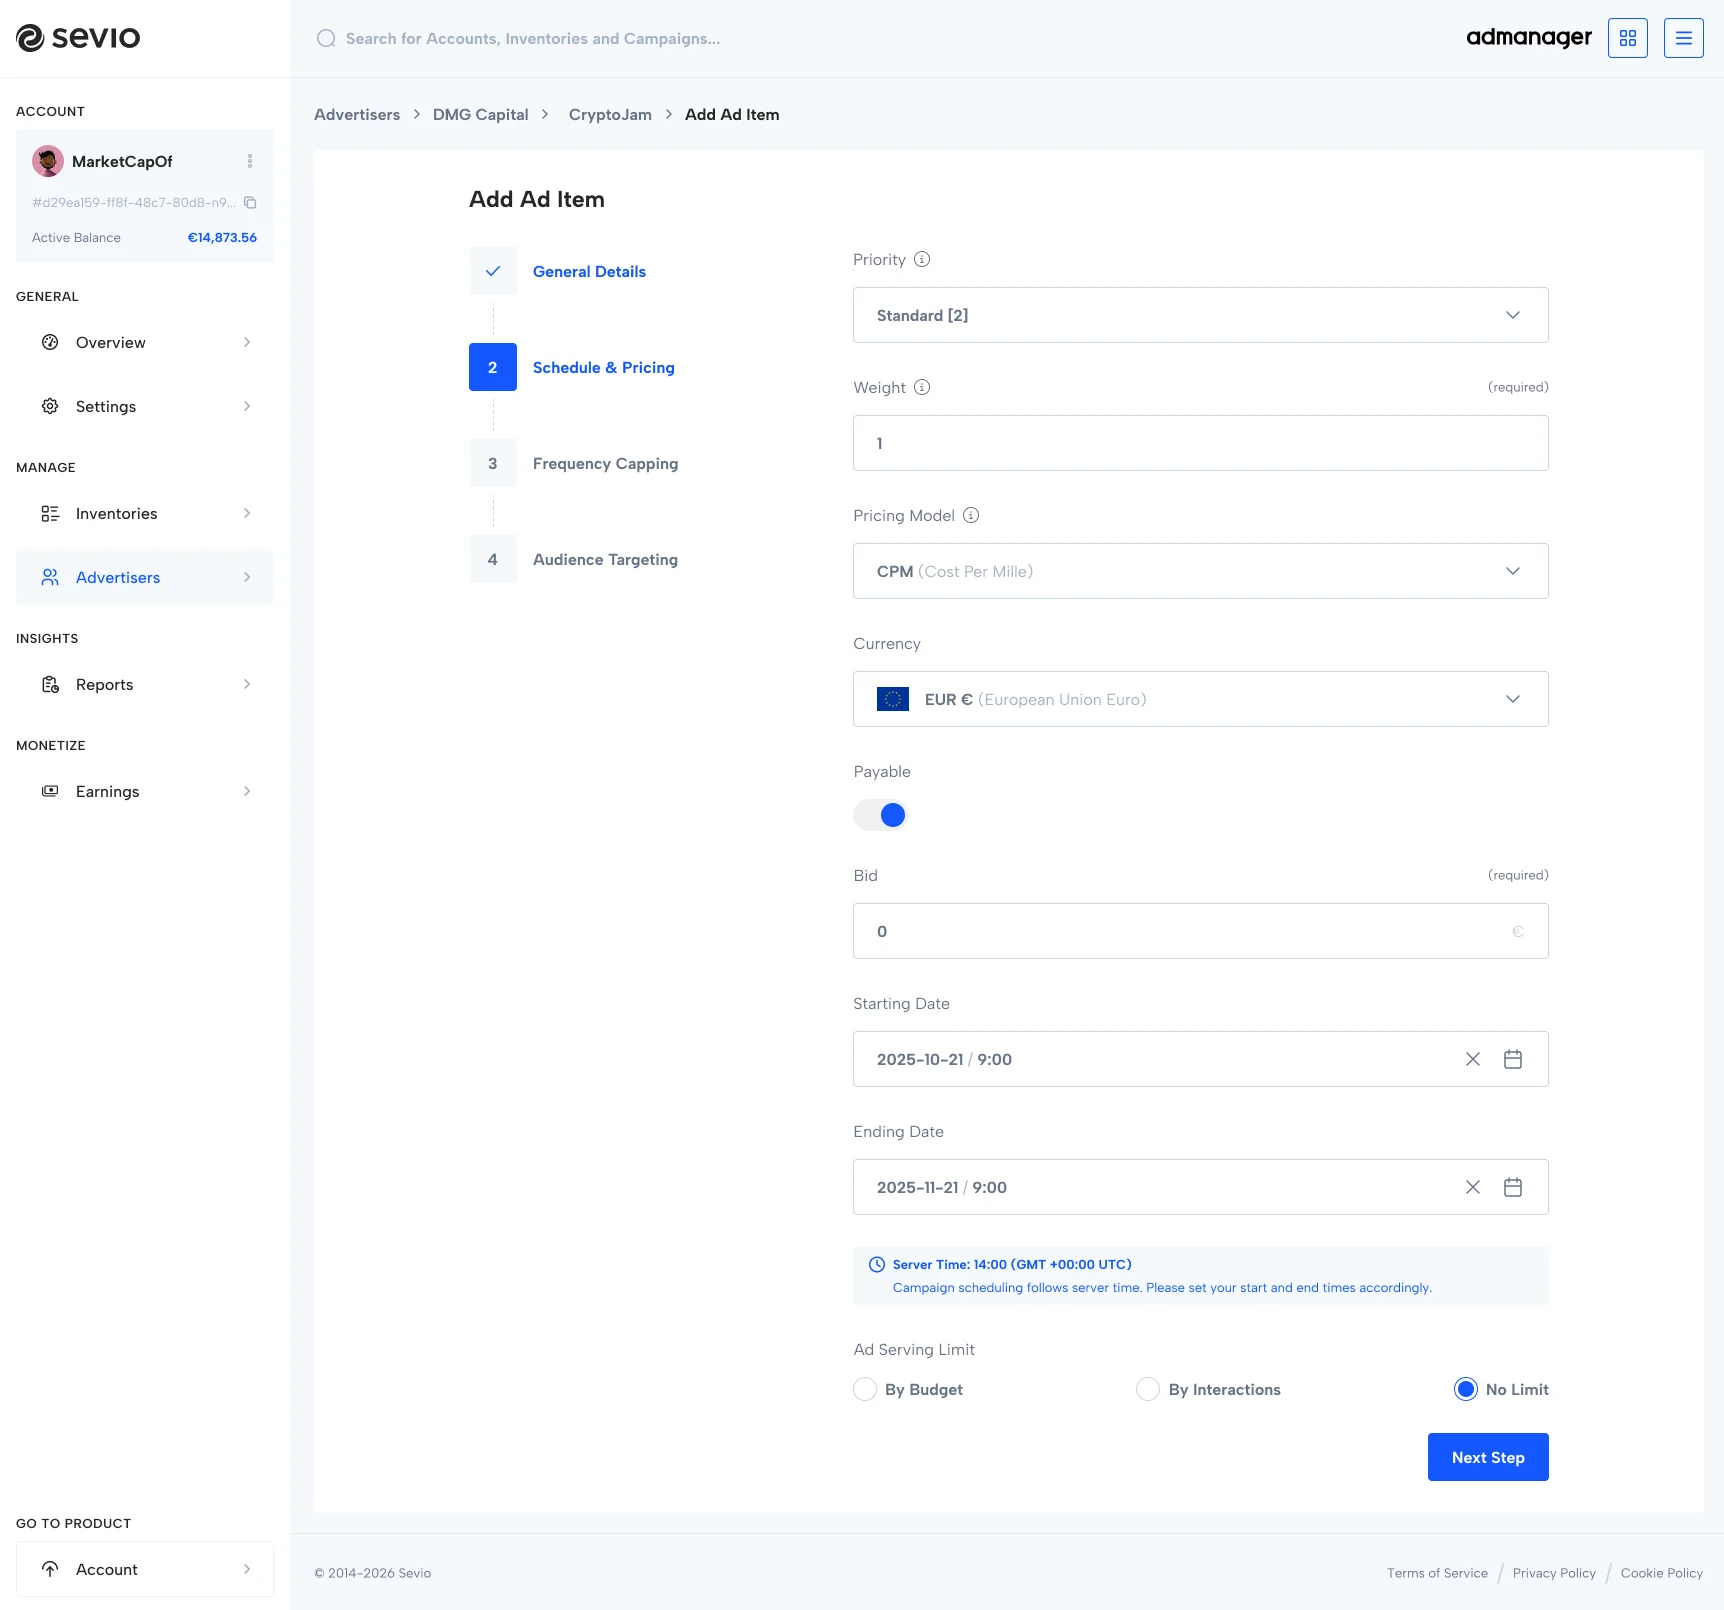Click the Earnings money icon
This screenshot has width=1724, height=1610.
click(50, 791)
